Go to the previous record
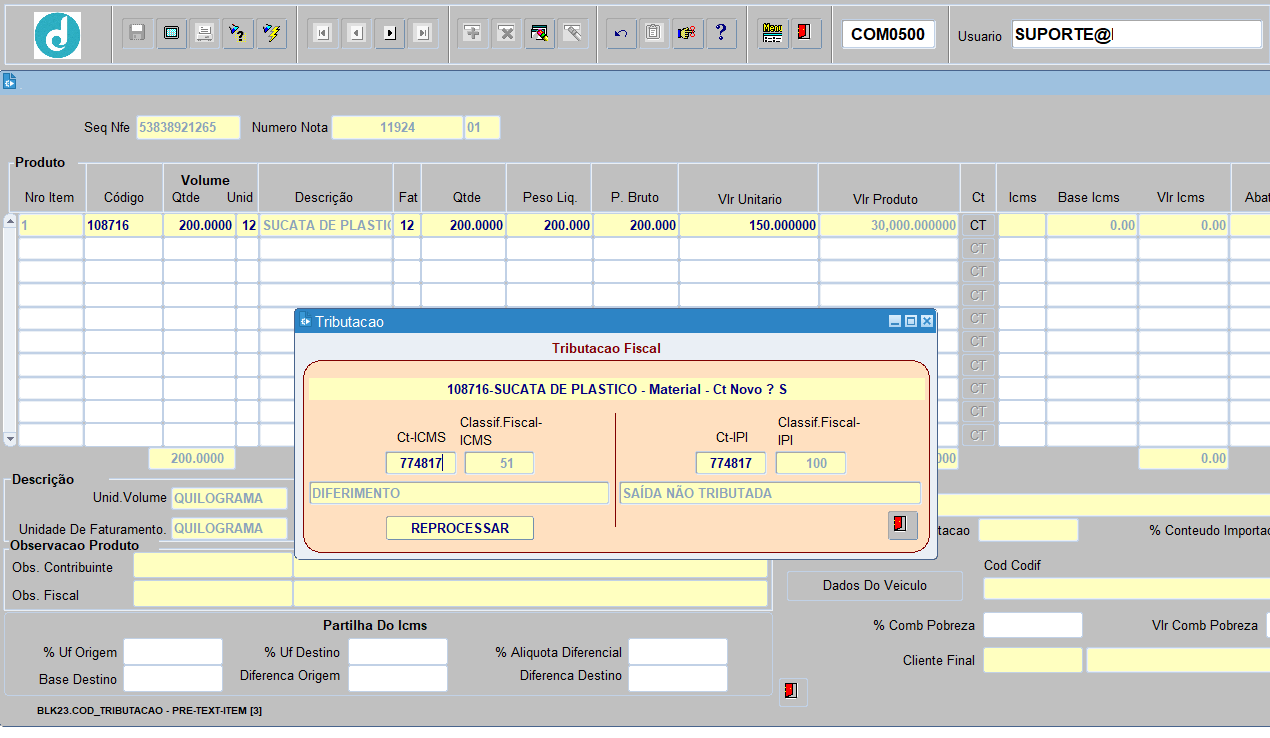The height and width of the screenshot is (738, 1270). coord(356,33)
